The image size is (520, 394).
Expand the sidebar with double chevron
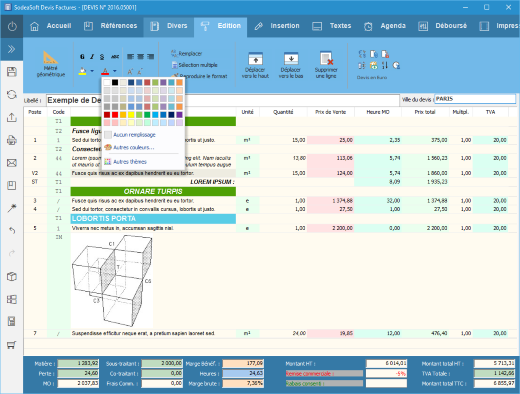click(12, 49)
